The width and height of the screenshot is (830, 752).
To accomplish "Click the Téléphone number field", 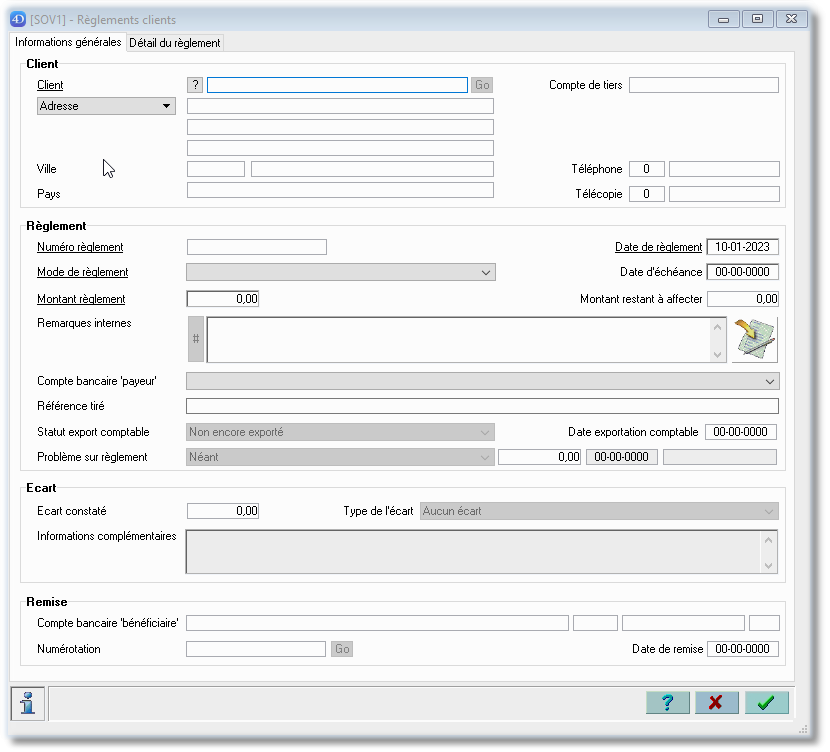I will 725,169.
